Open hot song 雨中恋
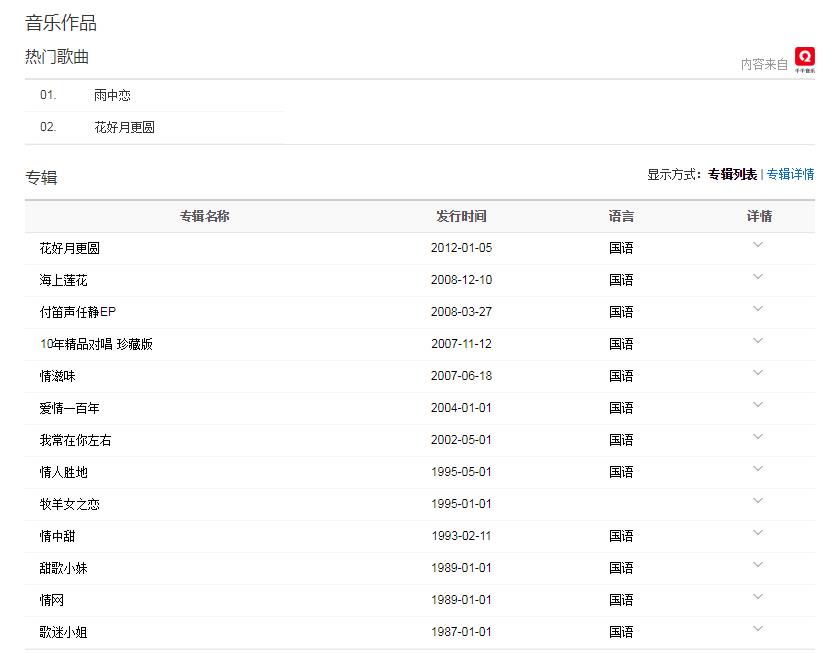 [112, 96]
